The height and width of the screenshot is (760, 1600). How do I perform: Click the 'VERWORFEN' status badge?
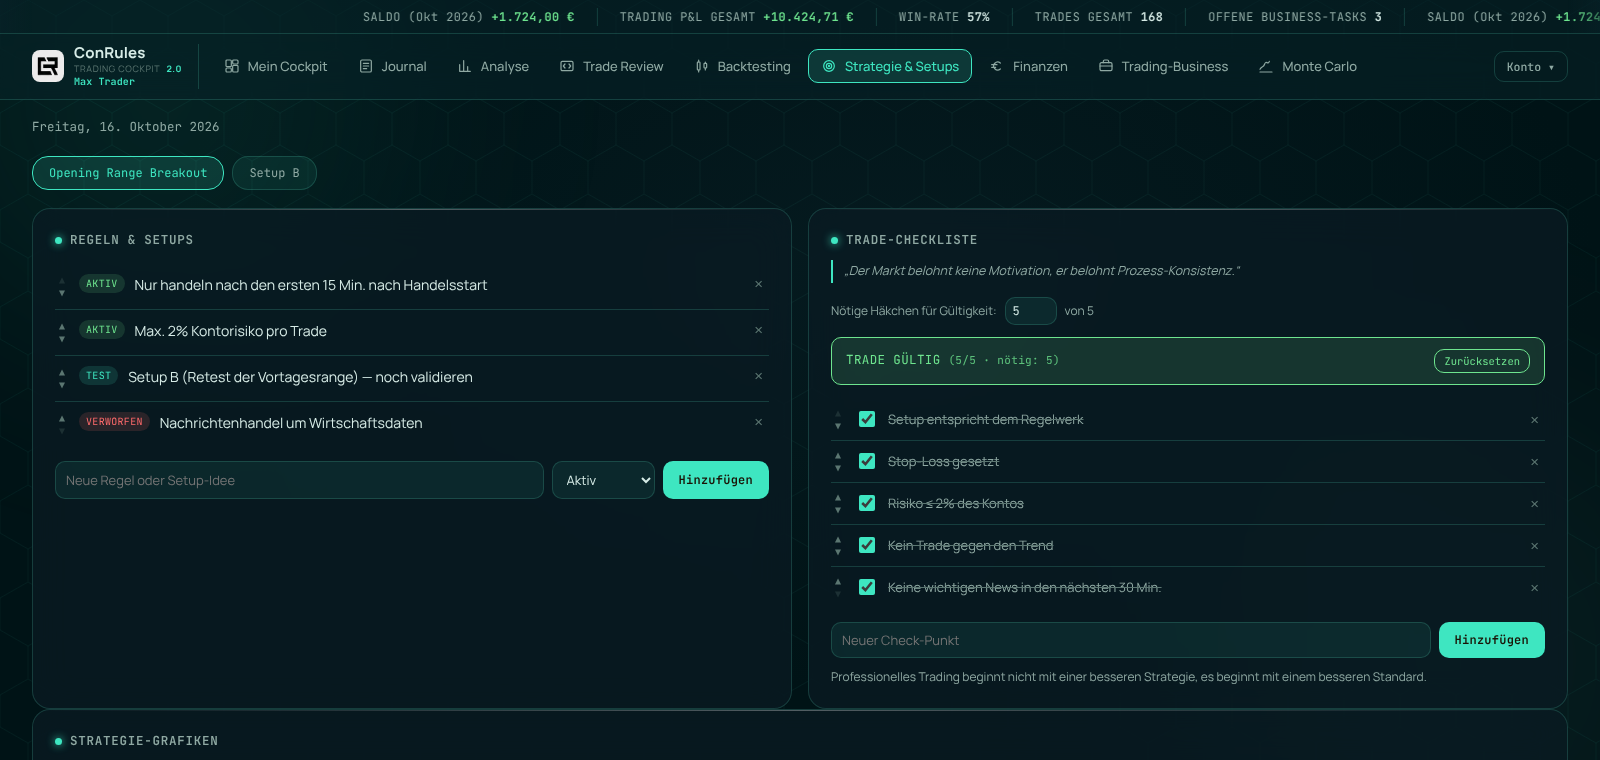click(115, 422)
